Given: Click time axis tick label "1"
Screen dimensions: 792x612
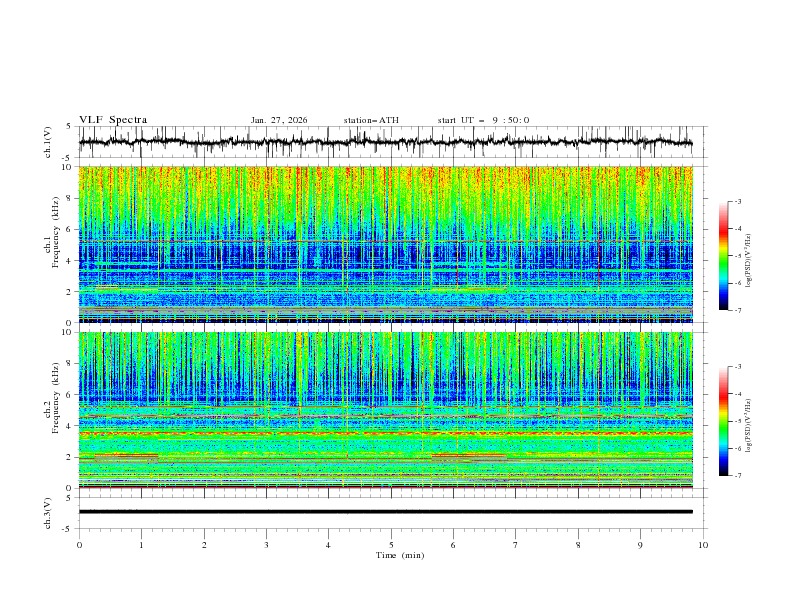Looking at the screenshot, I should click(141, 545).
